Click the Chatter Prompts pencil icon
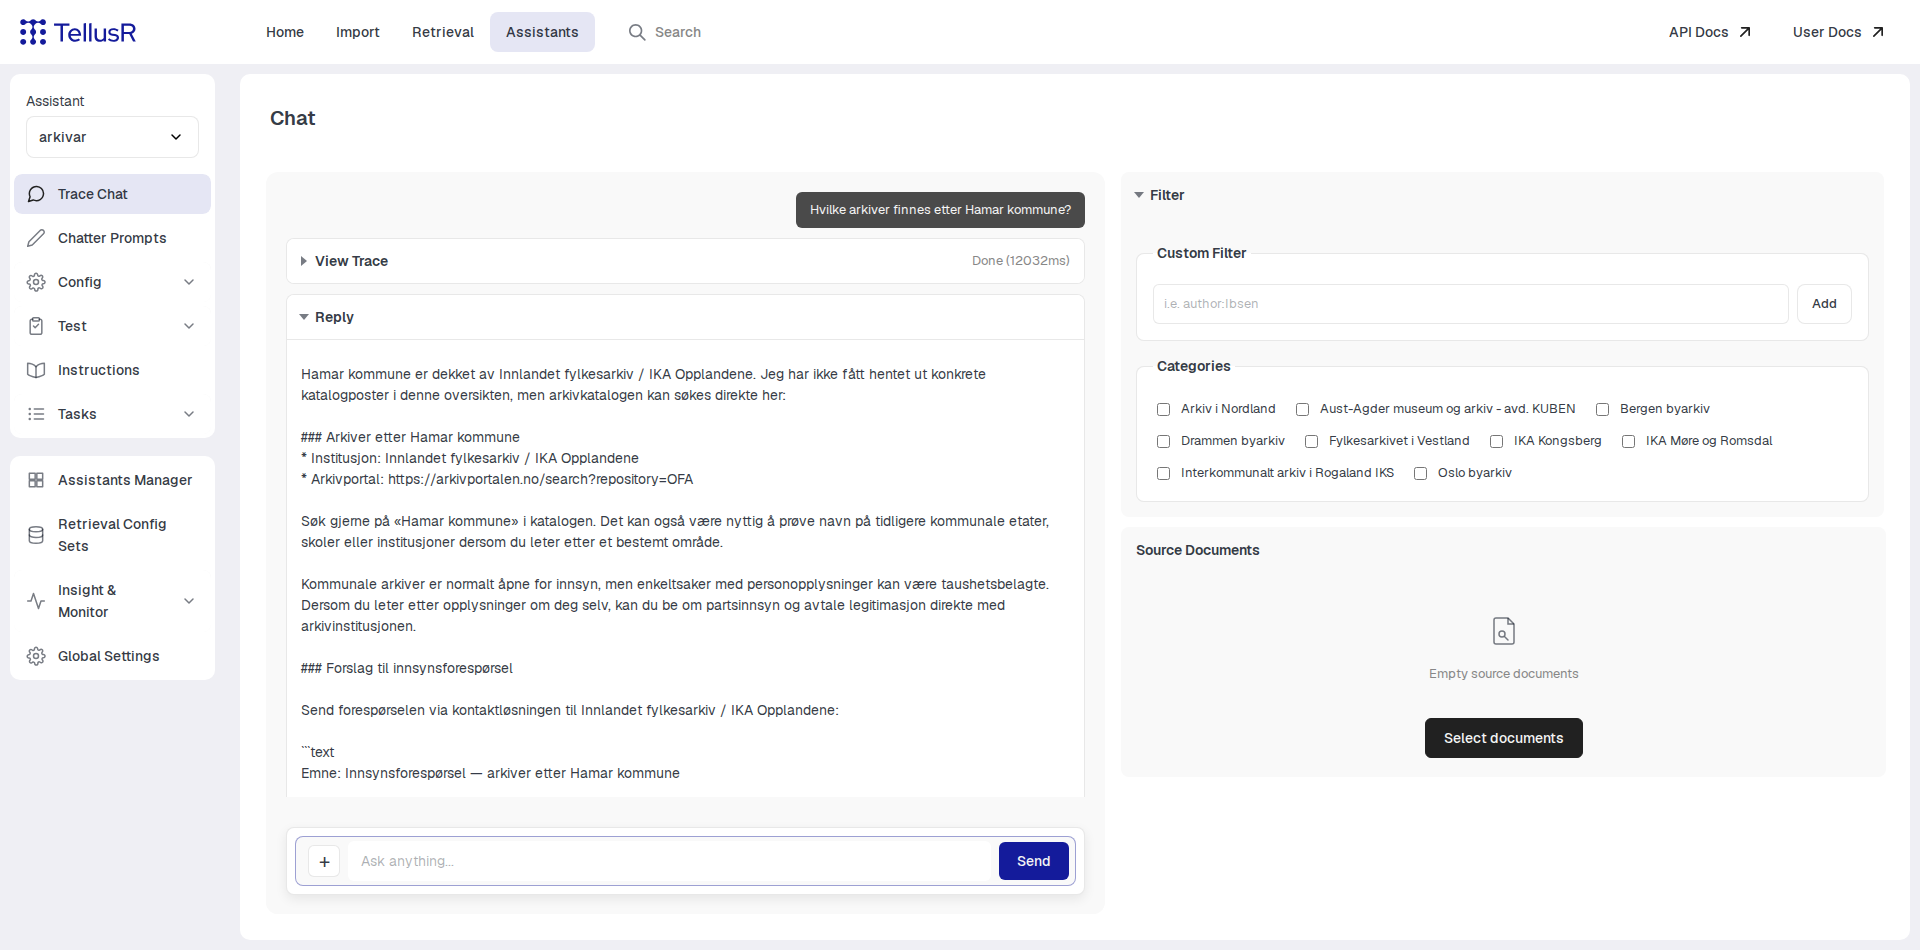This screenshot has width=1920, height=950. pyautogui.click(x=36, y=238)
